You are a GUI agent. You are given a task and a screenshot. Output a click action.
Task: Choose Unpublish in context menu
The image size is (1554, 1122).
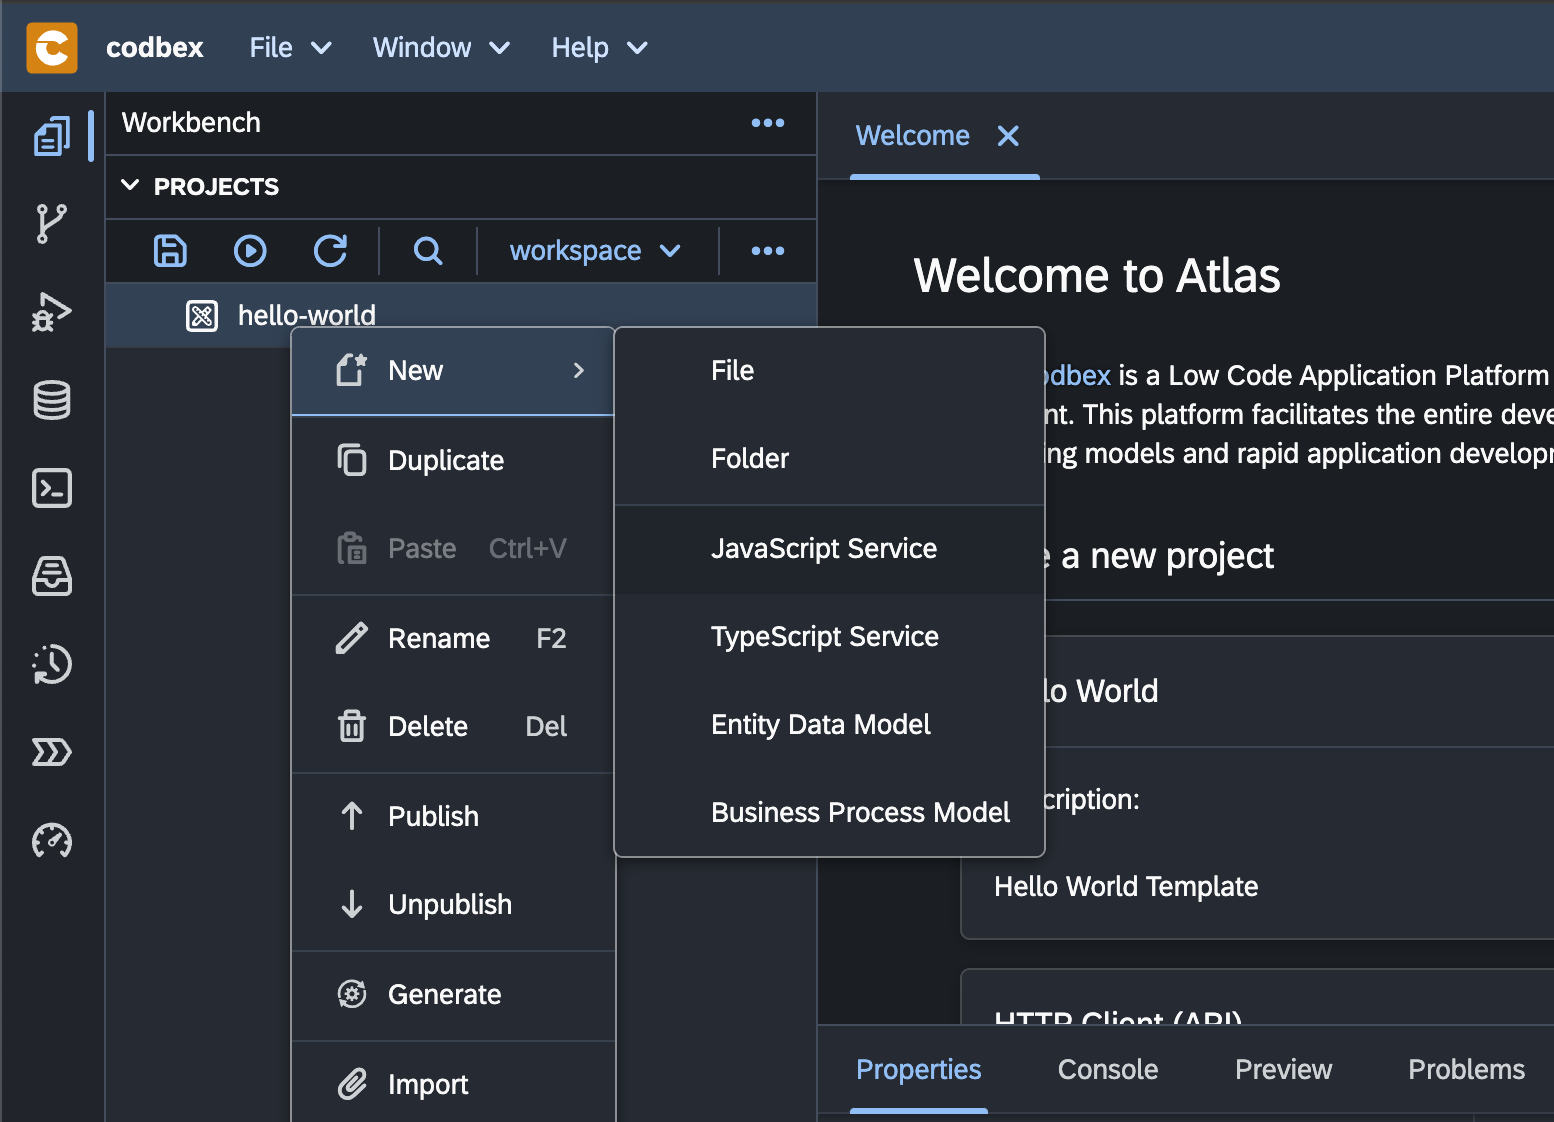point(452,905)
